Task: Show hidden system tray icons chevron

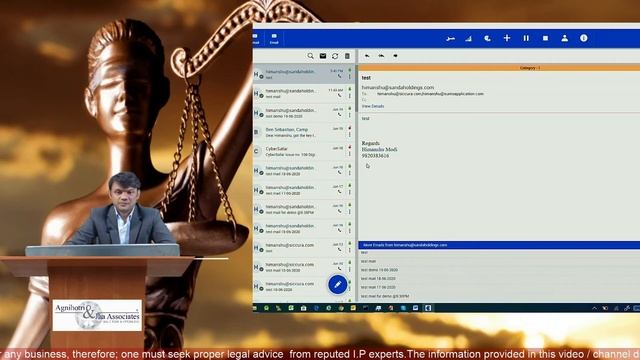Action: (594, 308)
